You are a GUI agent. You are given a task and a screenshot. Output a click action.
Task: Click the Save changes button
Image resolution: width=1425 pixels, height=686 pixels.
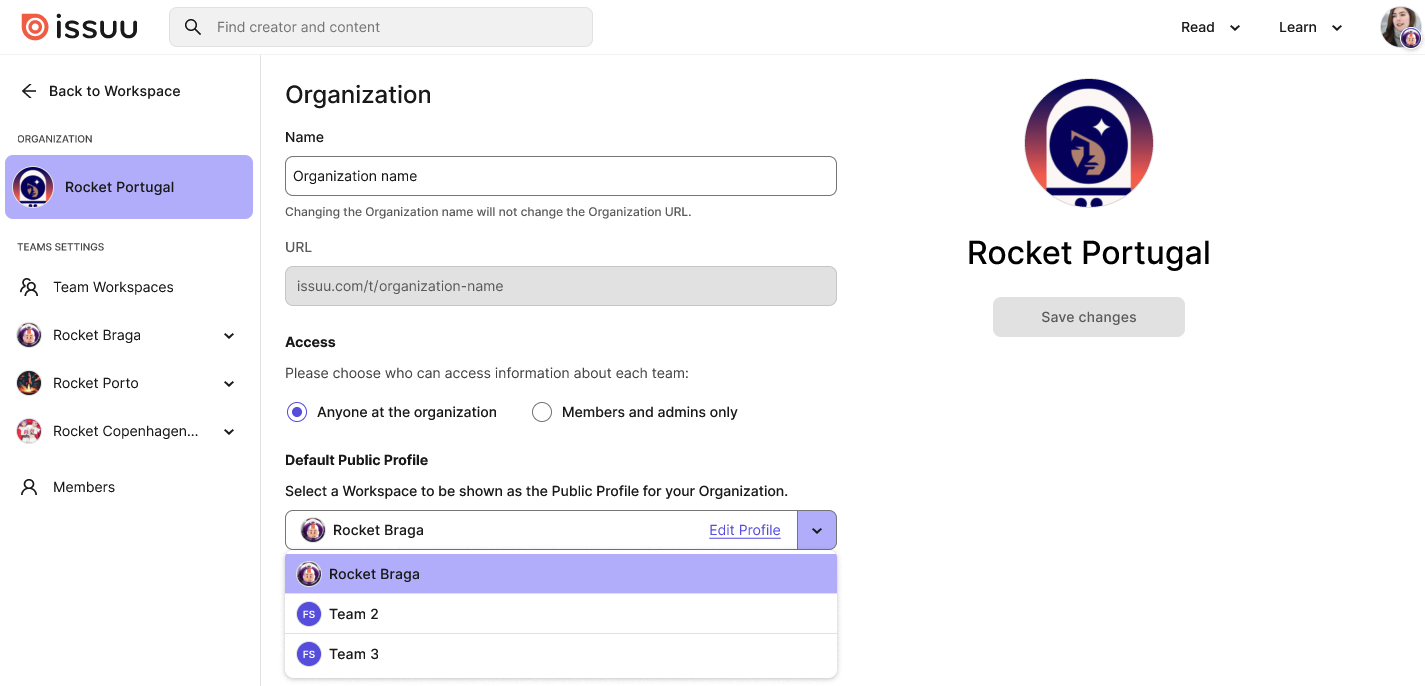tap(1089, 317)
